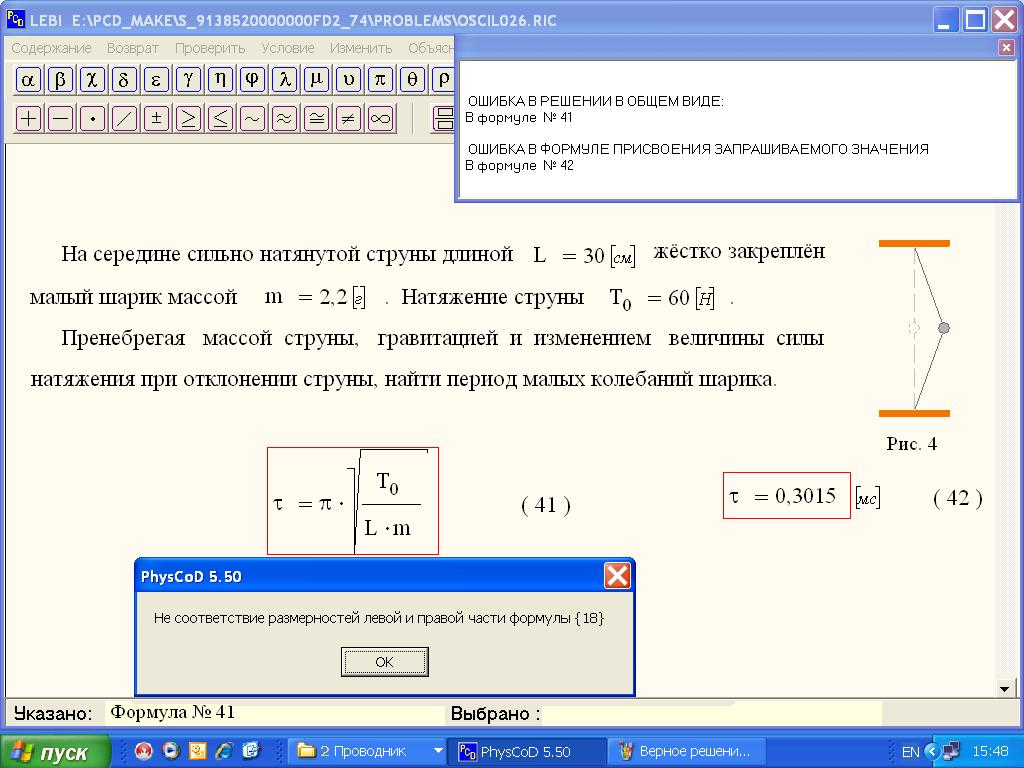The height and width of the screenshot is (768, 1024).
Task: Insert the plus-minus operator
Action: pos(156,119)
